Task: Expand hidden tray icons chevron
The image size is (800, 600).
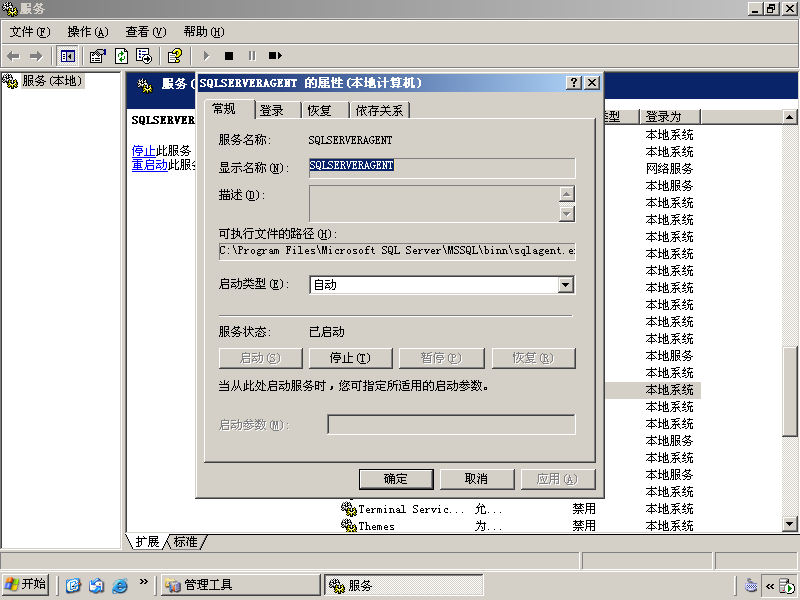Action: 770,586
